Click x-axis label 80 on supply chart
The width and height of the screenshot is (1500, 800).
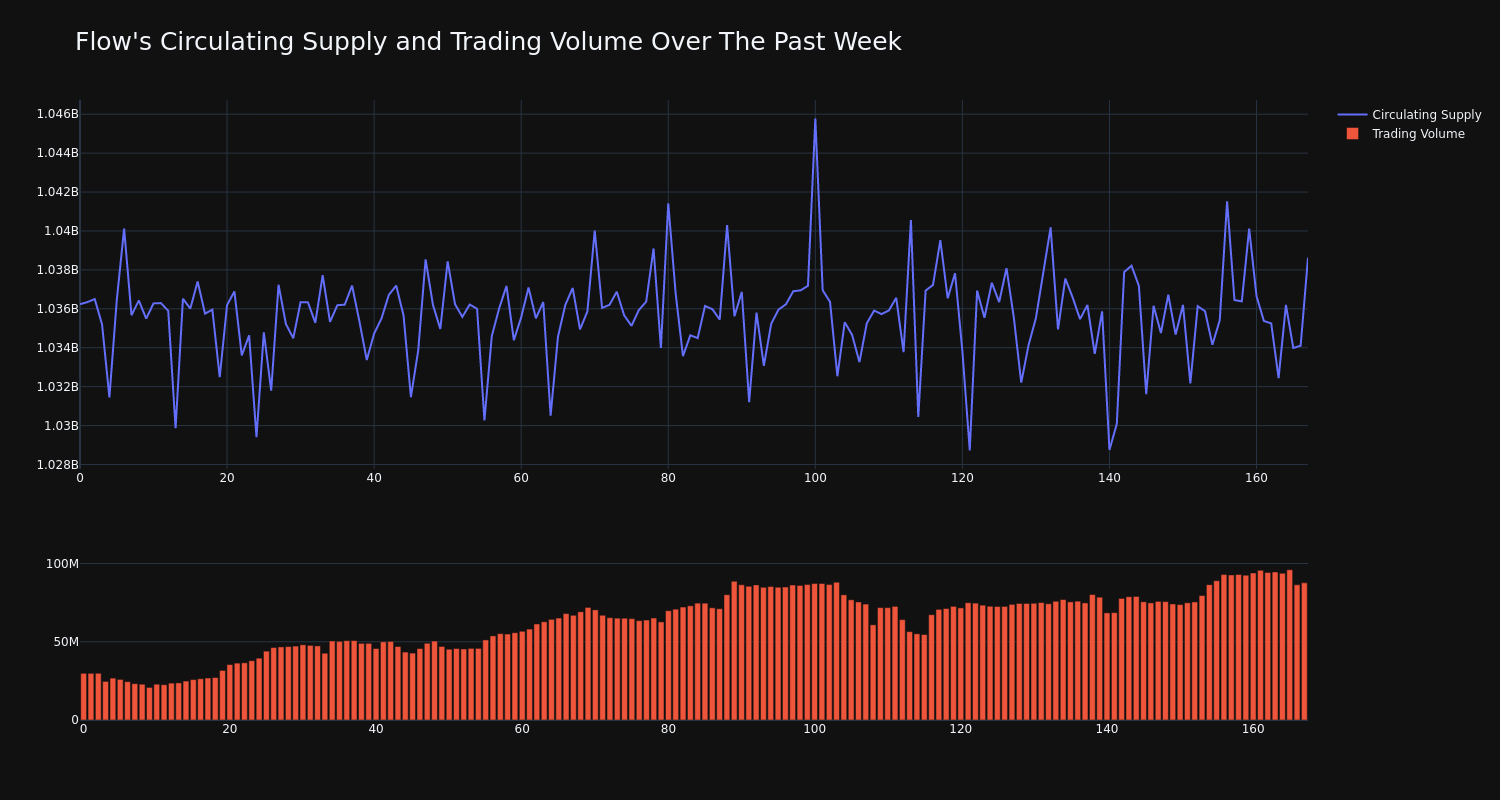pyautogui.click(x=668, y=478)
